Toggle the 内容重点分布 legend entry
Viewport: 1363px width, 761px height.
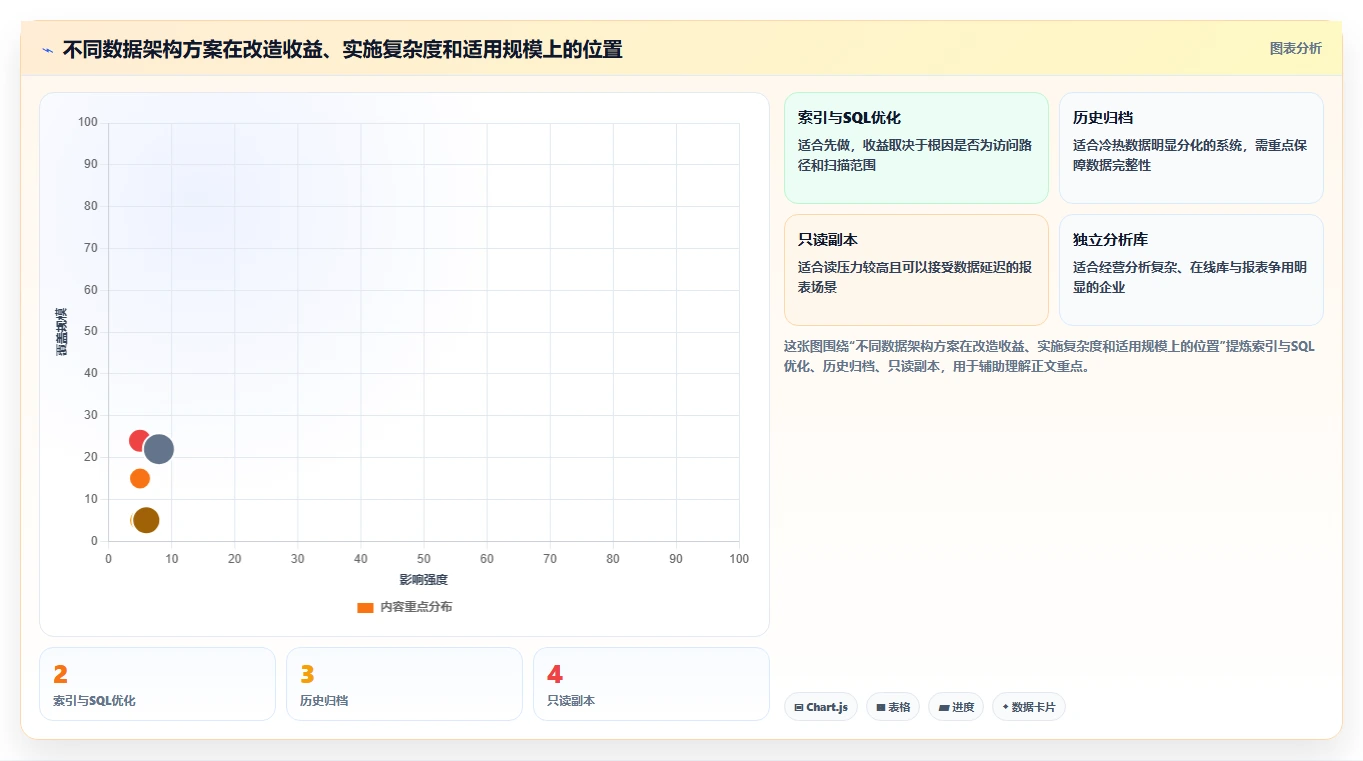404,607
